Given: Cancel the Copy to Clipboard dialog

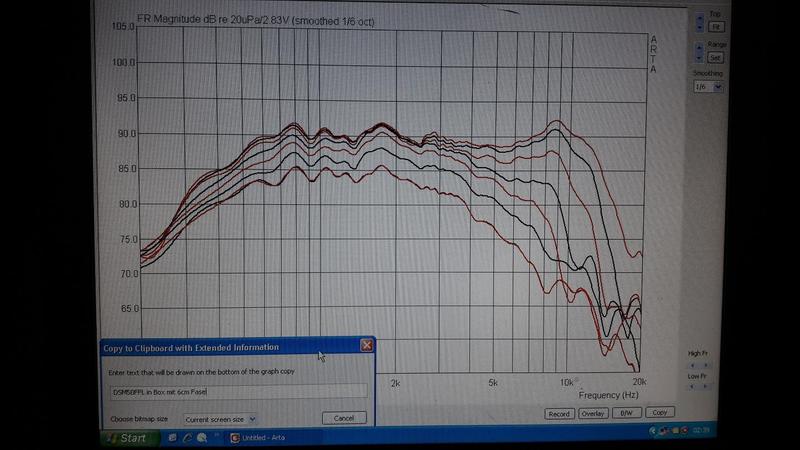Looking at the screenshot, I should coord(344,418).
